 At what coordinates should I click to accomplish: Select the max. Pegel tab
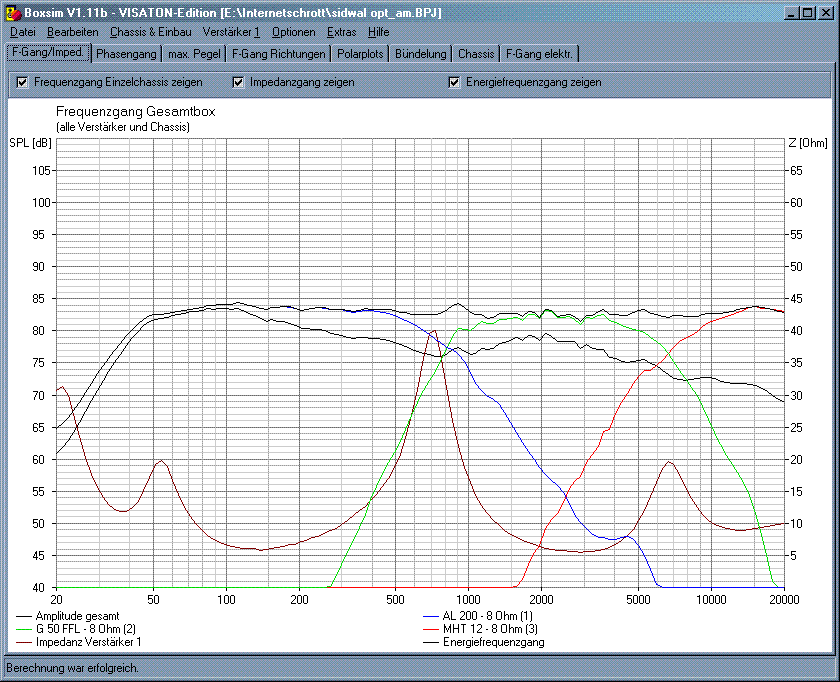point(193,54)
